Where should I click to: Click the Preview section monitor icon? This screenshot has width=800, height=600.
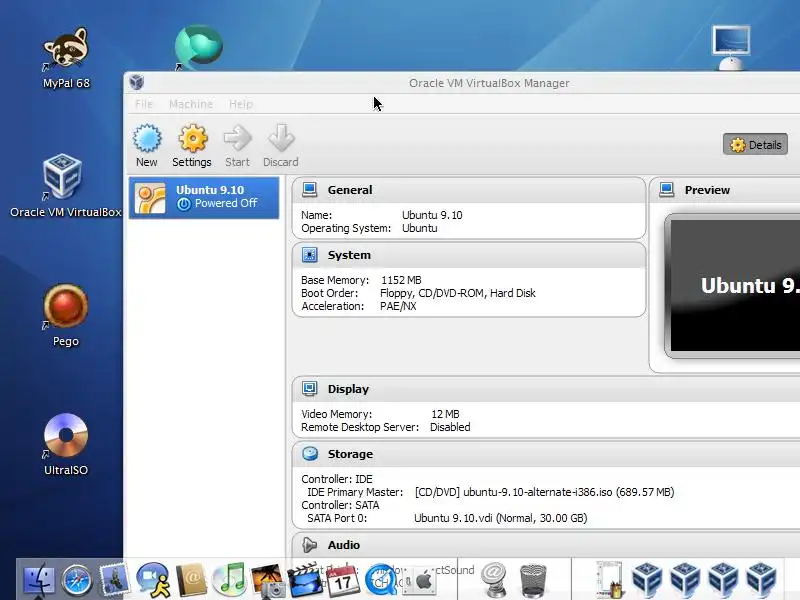point(666,190)
